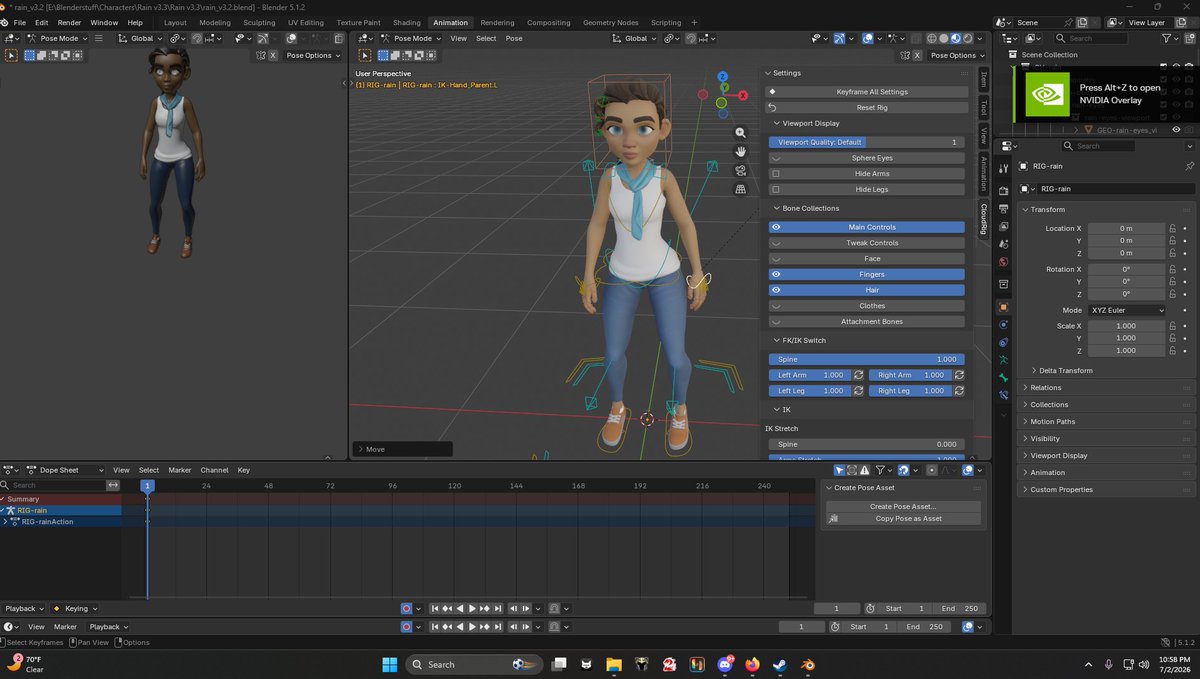Screen dimensions: 1200x679
Task: Click the Windows Start button
Action: [389, 664]
